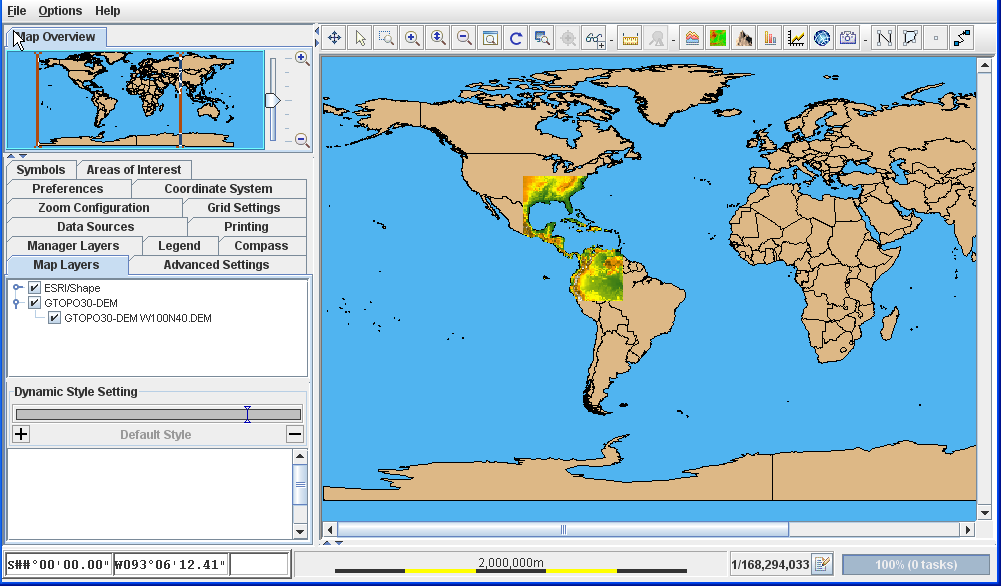The height and width of the screenshot is (586, 1001).
Task: Click the camera snapshot icon
Action: pyautogui.click(x=848, y=38)
